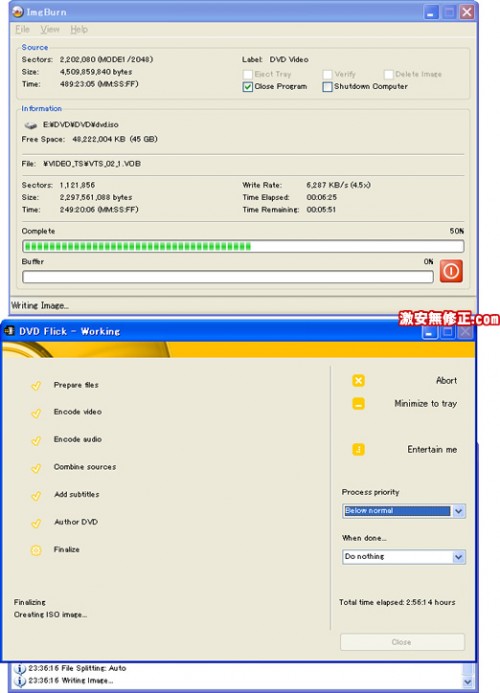Screen dimensions: 500x693
Task: Click the Minimize to tray icon
Action: tap(359, 404)
